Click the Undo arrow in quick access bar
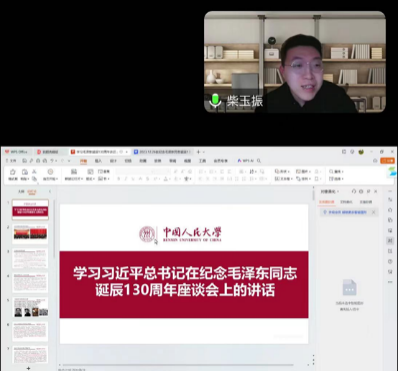 click(52, 161)
